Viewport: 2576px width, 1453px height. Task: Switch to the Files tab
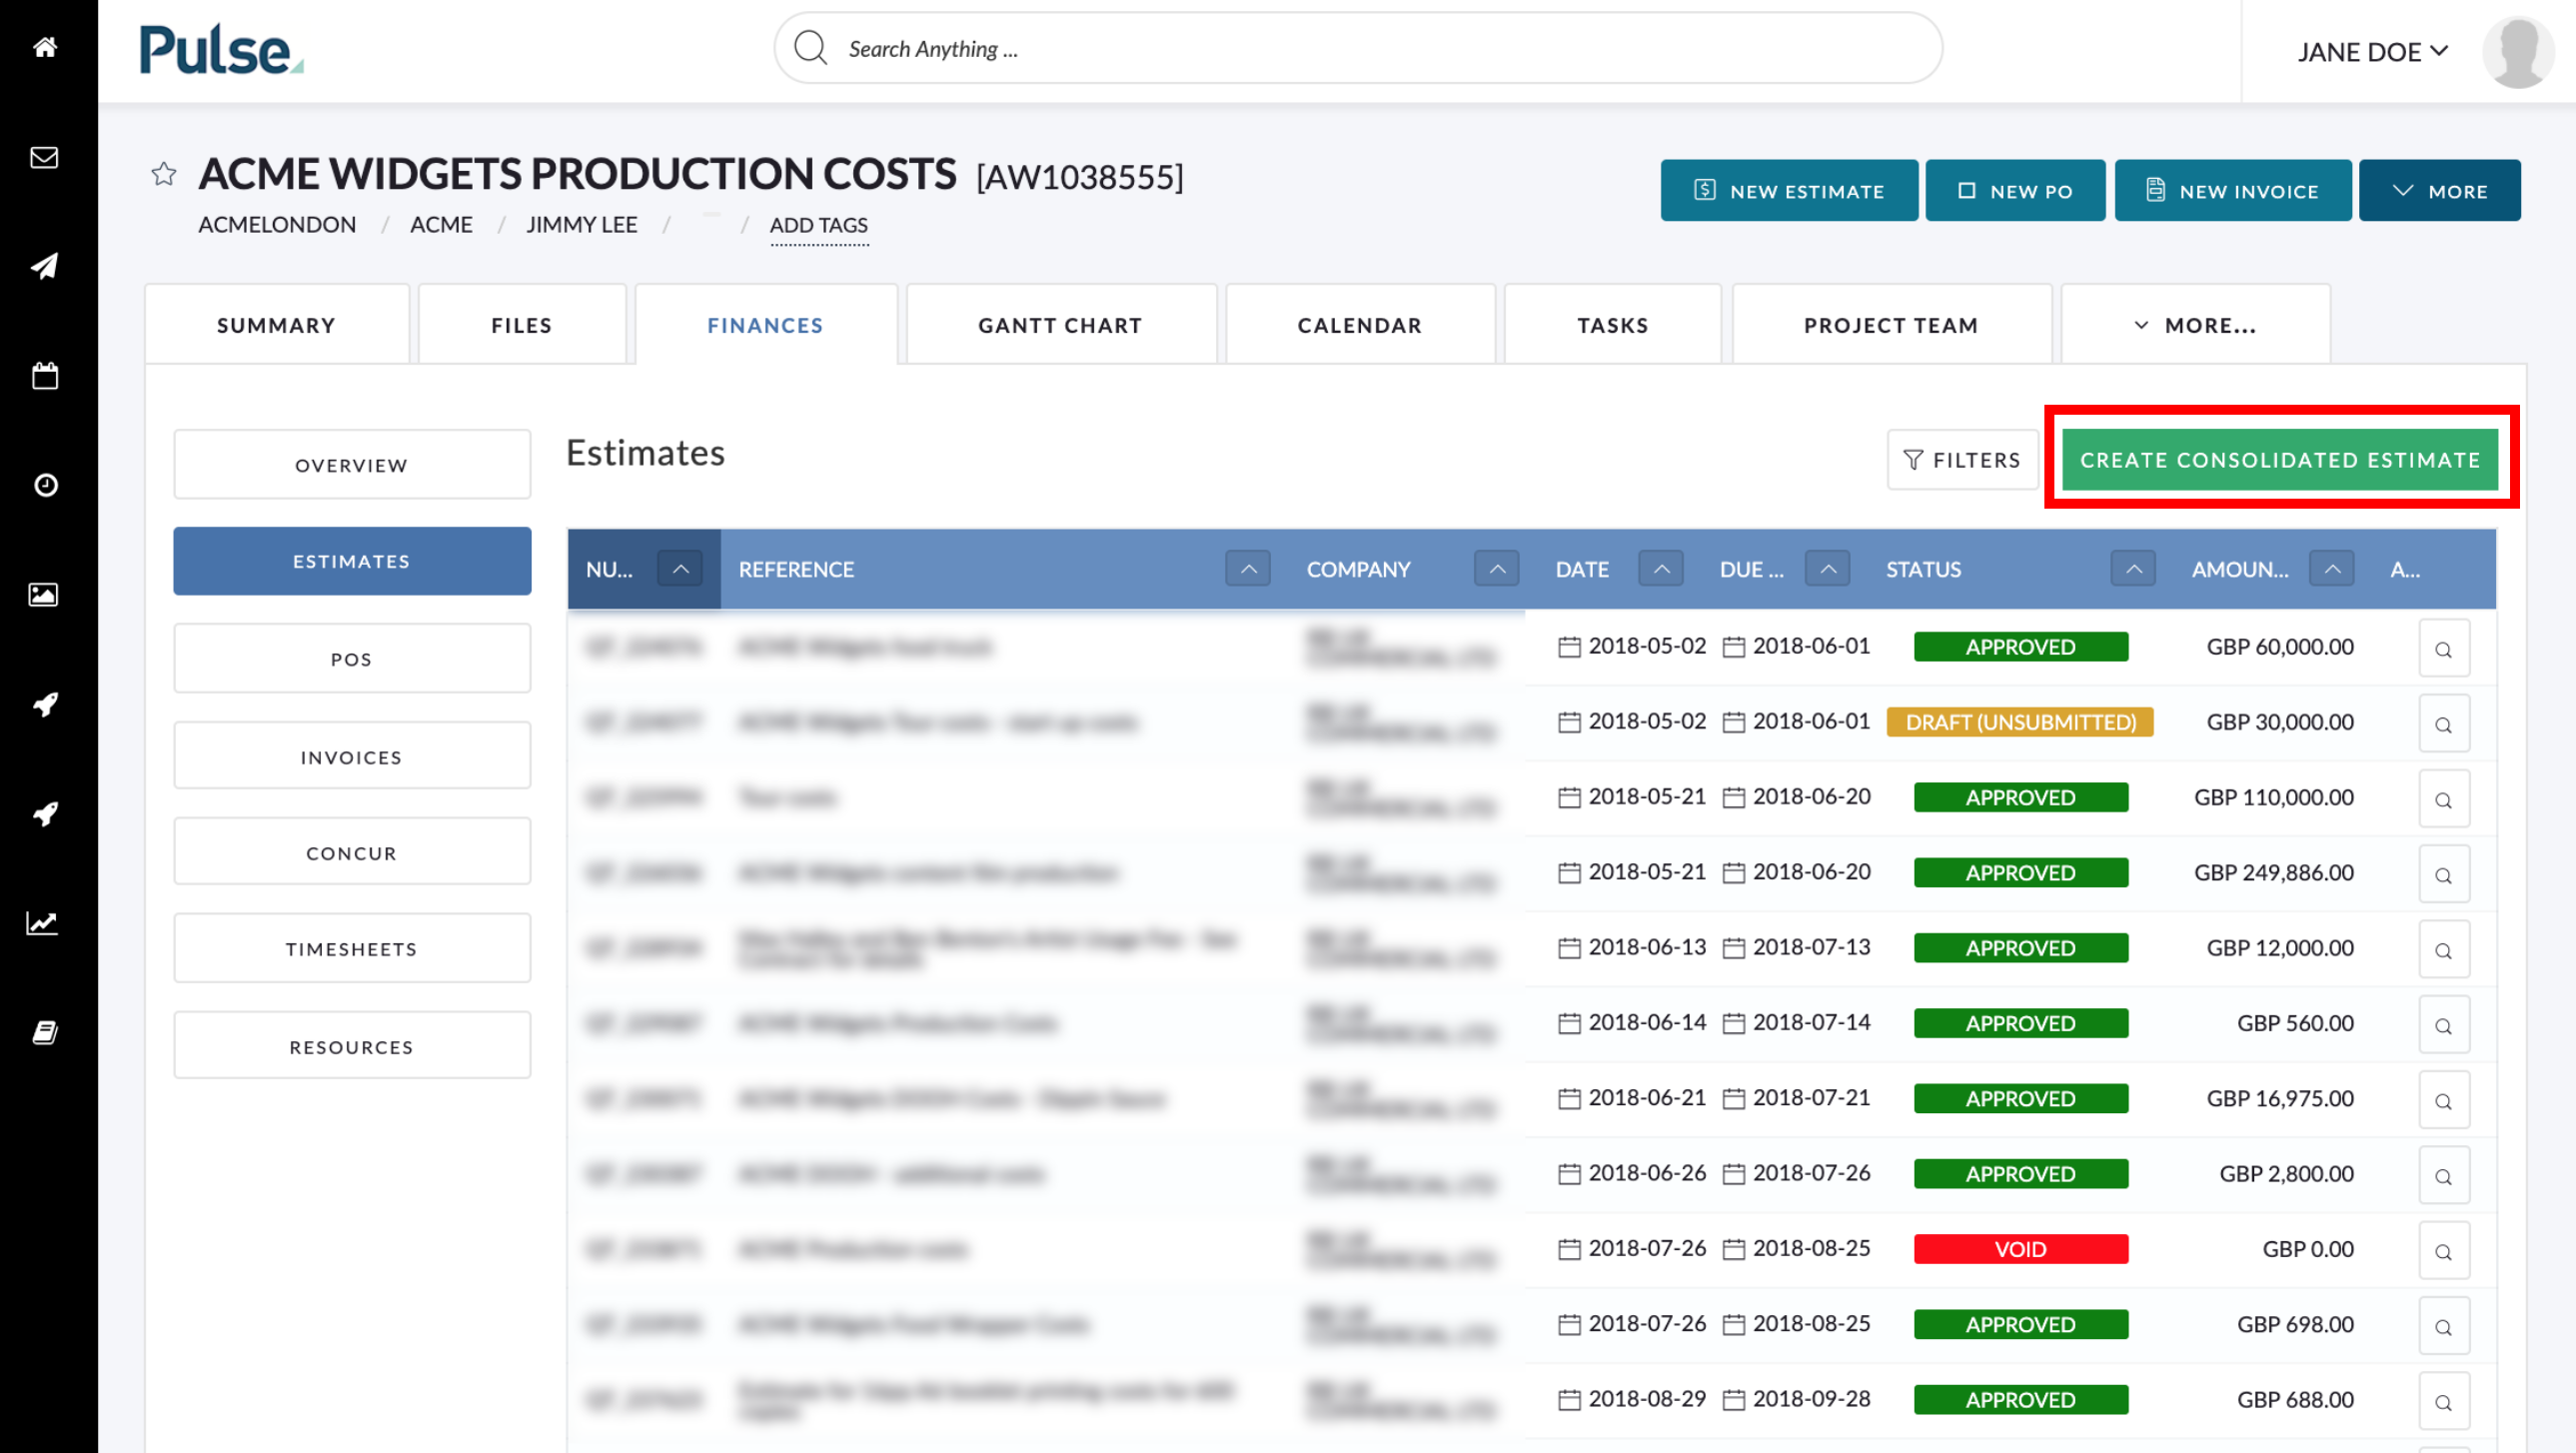(522, 325)
